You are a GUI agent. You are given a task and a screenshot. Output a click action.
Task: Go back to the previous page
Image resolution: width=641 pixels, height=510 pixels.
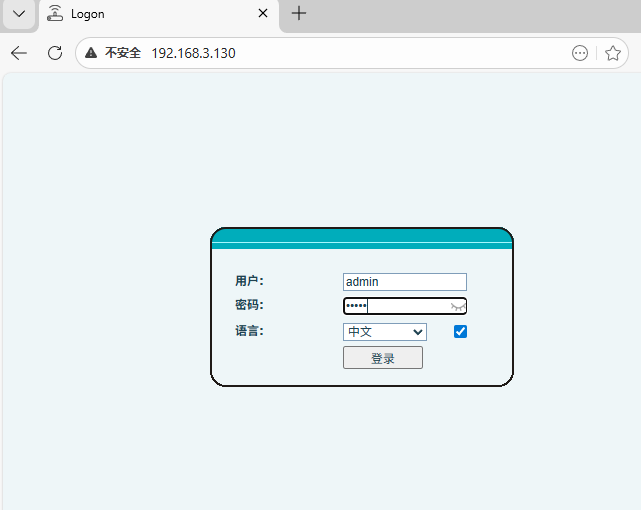point(19,53)
